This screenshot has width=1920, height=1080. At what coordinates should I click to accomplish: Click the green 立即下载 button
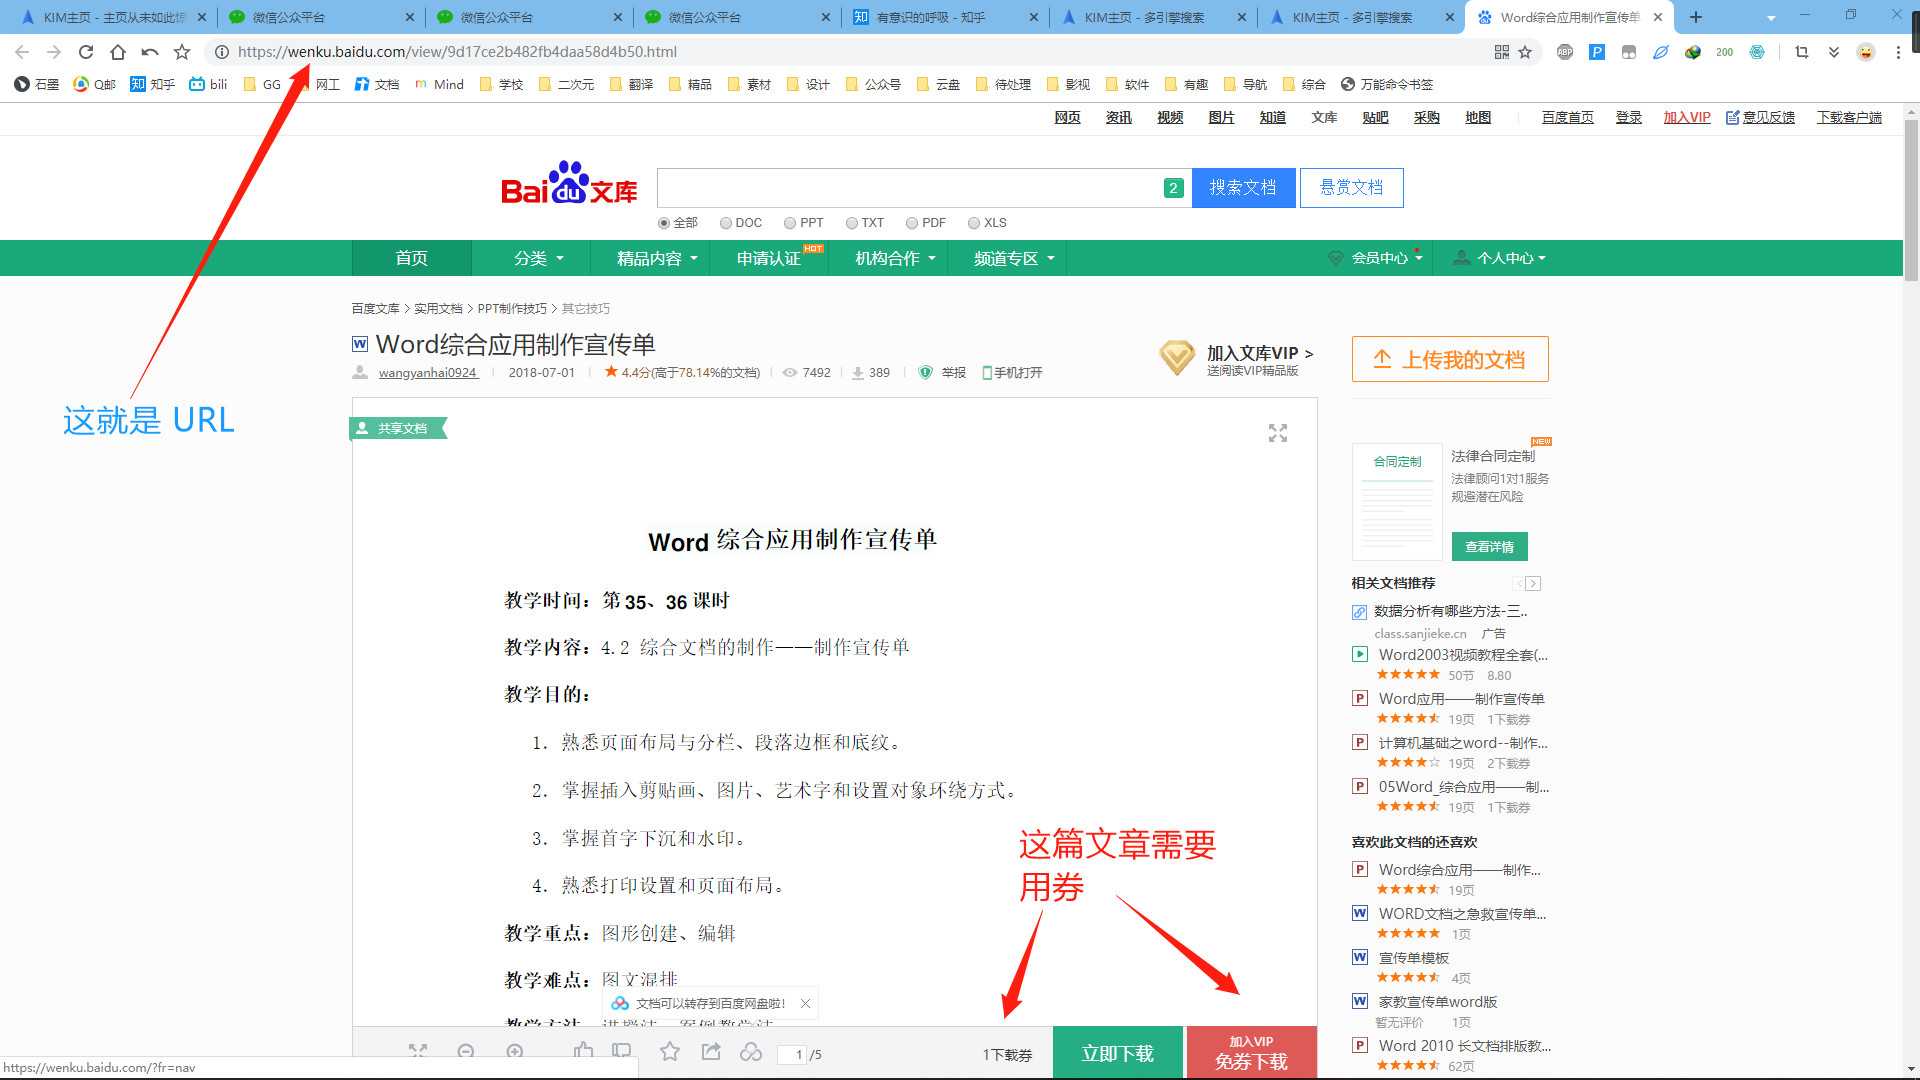tap(1117, 1053)
